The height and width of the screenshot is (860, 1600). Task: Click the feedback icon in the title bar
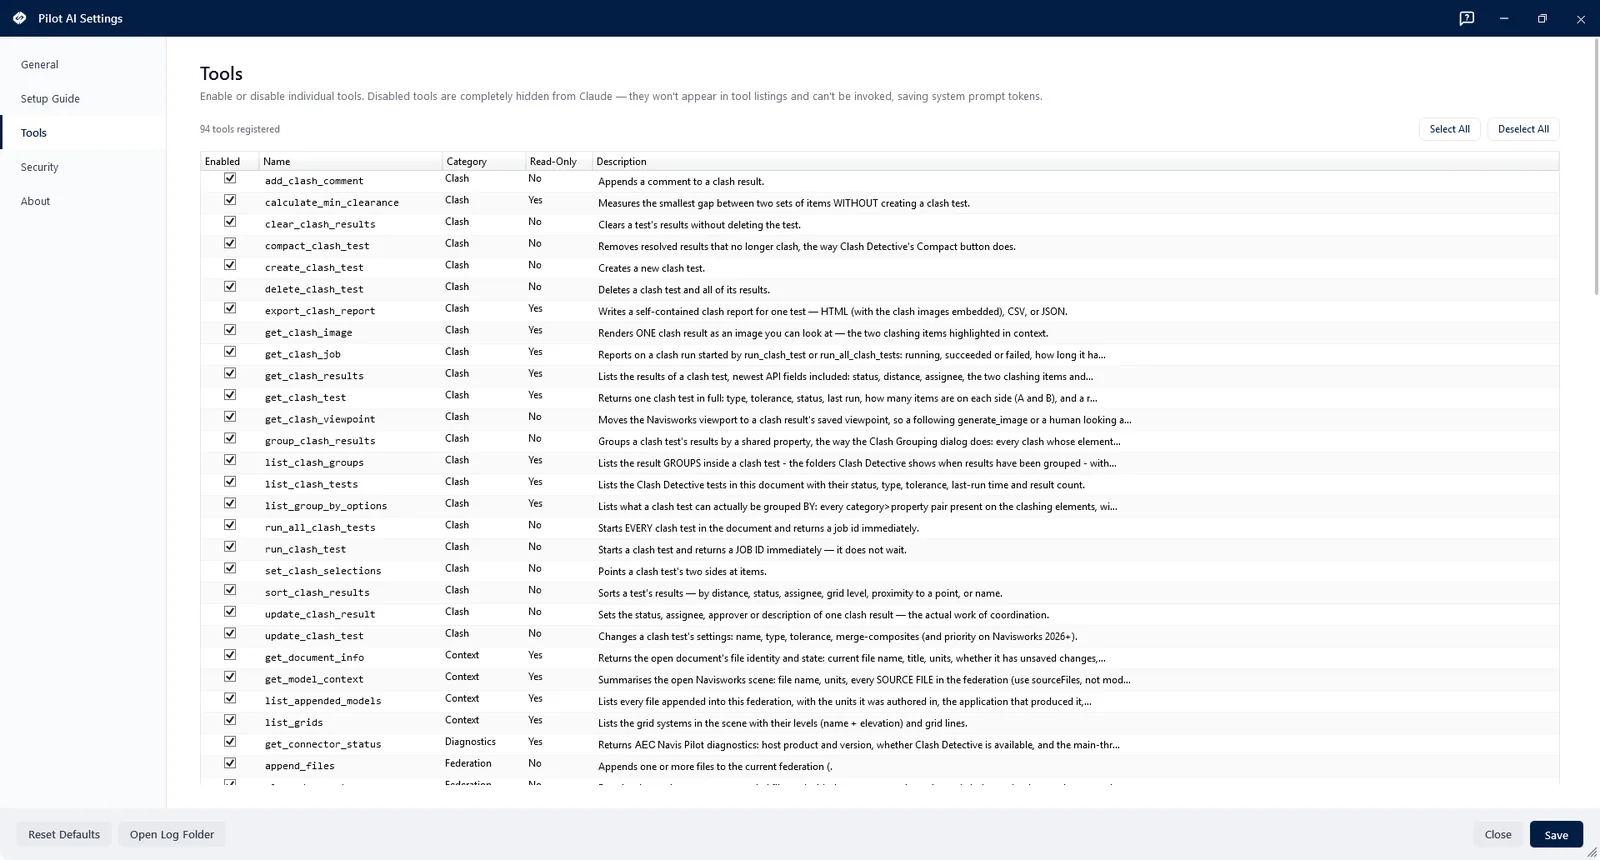click(1466, 18)
